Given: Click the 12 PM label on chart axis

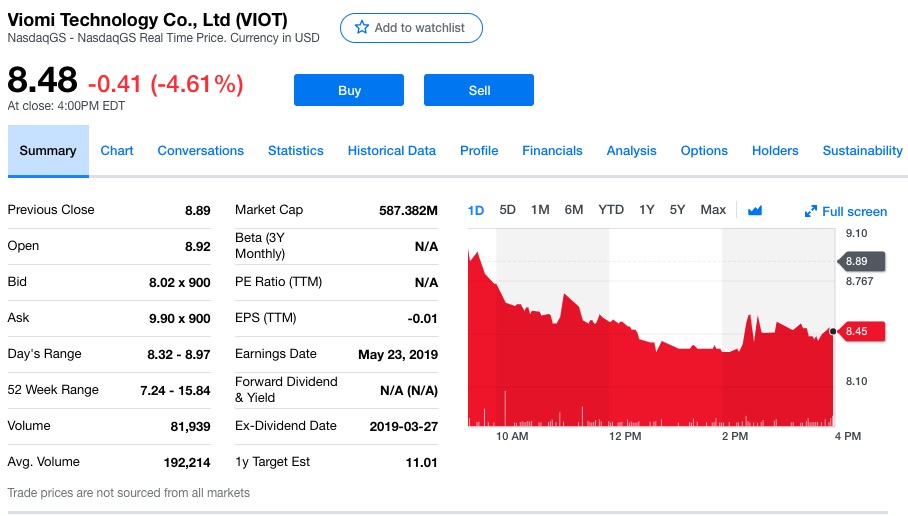Looking at the screenshot, I should pos(625,436).
